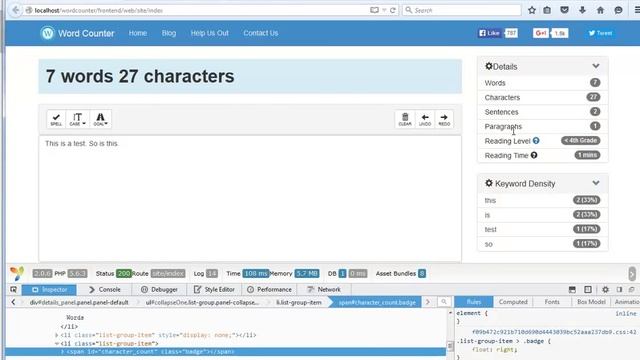Expand the hidden li display none node
Viewport: 640px width, 360px height.
coord(57,335)
